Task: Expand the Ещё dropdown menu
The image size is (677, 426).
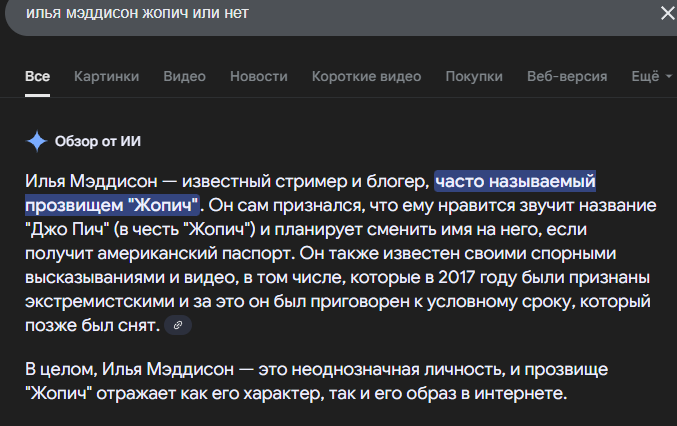Action: click(x=652, y=76)
